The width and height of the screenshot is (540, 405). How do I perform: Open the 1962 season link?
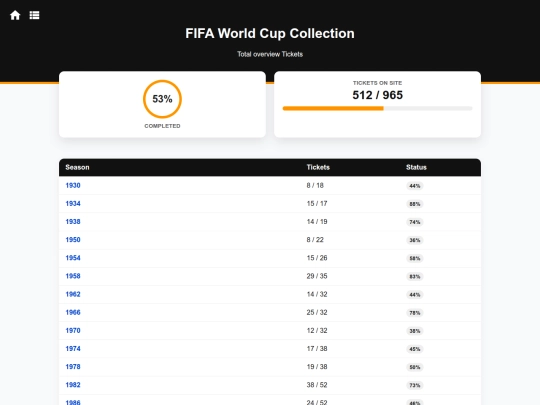[x=73, y=294]
